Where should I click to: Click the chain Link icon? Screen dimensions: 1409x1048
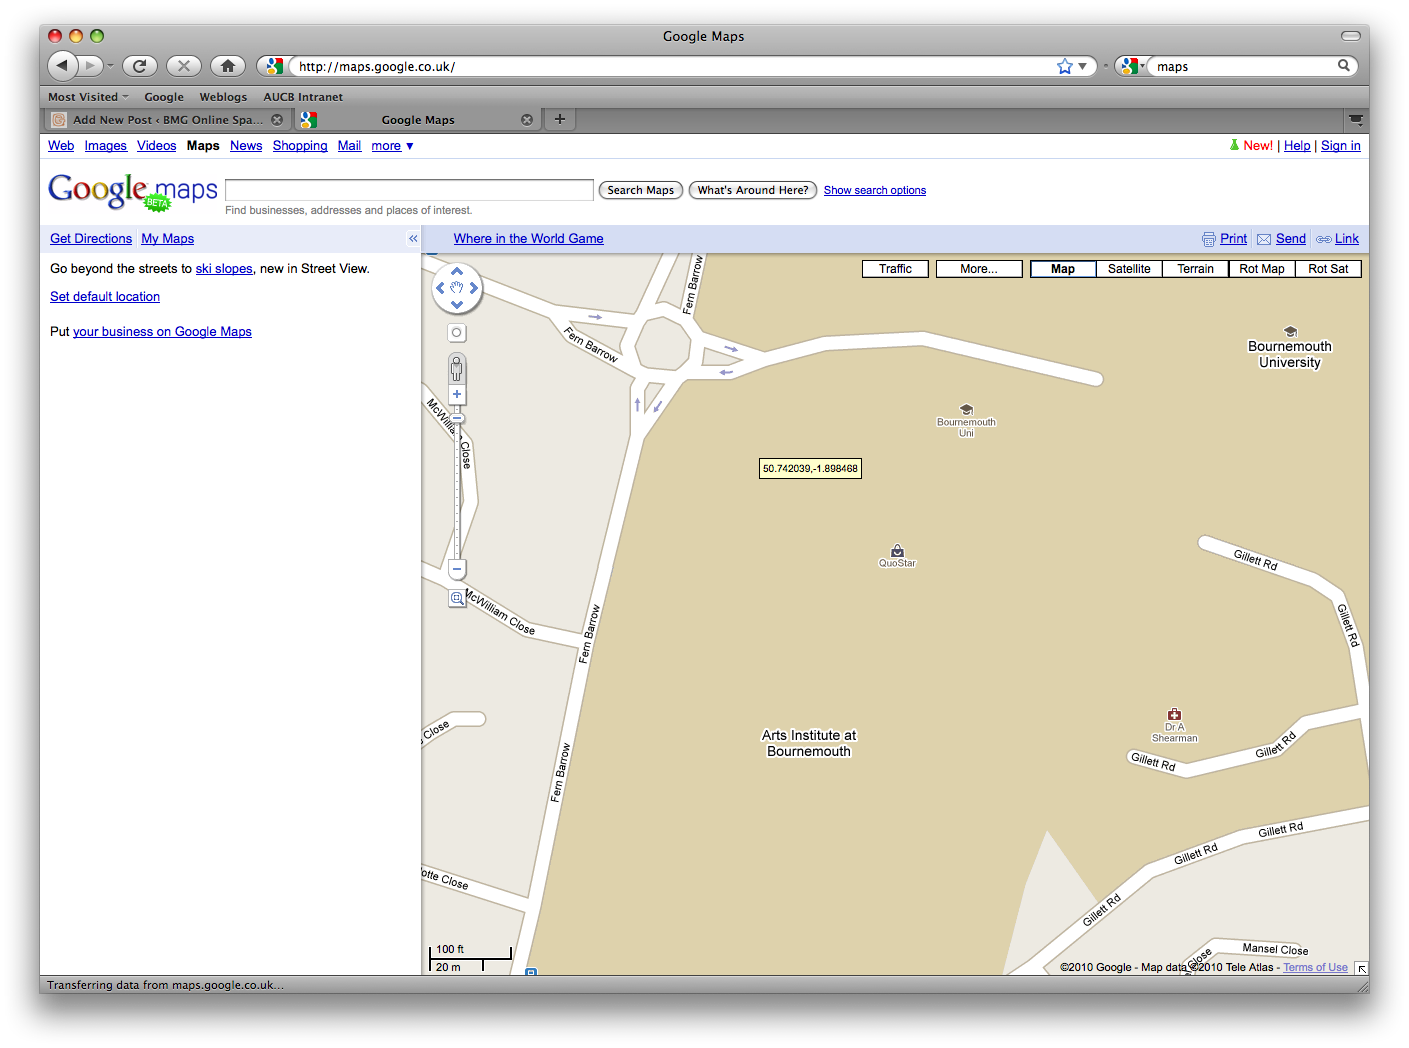[1323, 239]
